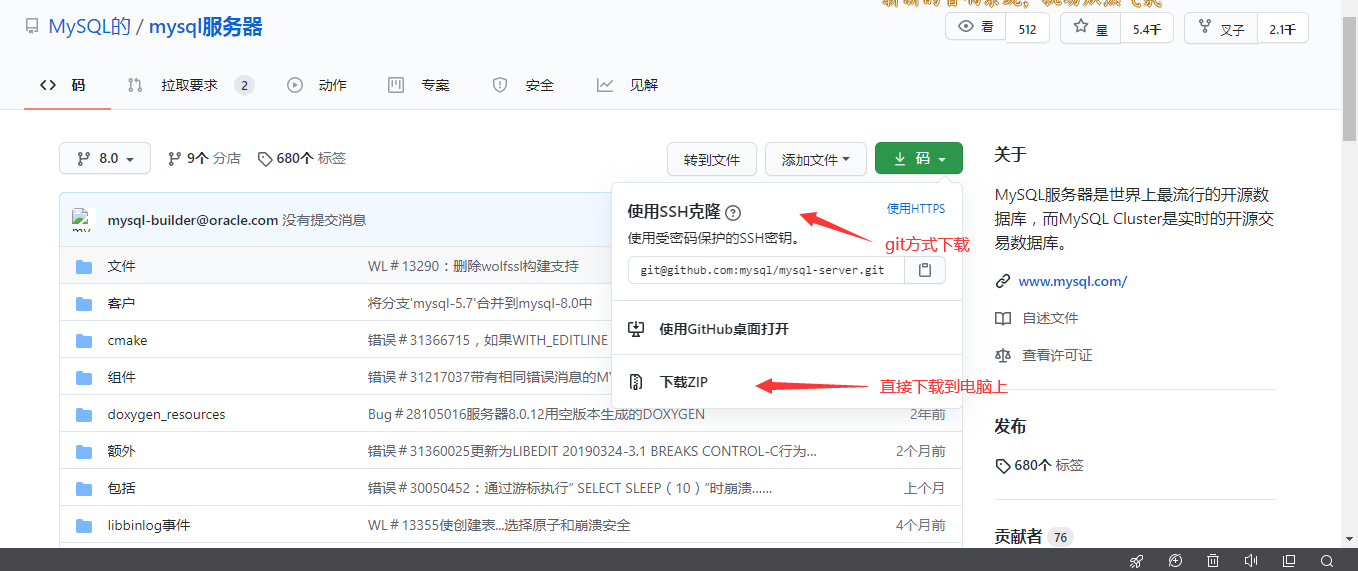Open the cmake folder

[x=127, y=340]
